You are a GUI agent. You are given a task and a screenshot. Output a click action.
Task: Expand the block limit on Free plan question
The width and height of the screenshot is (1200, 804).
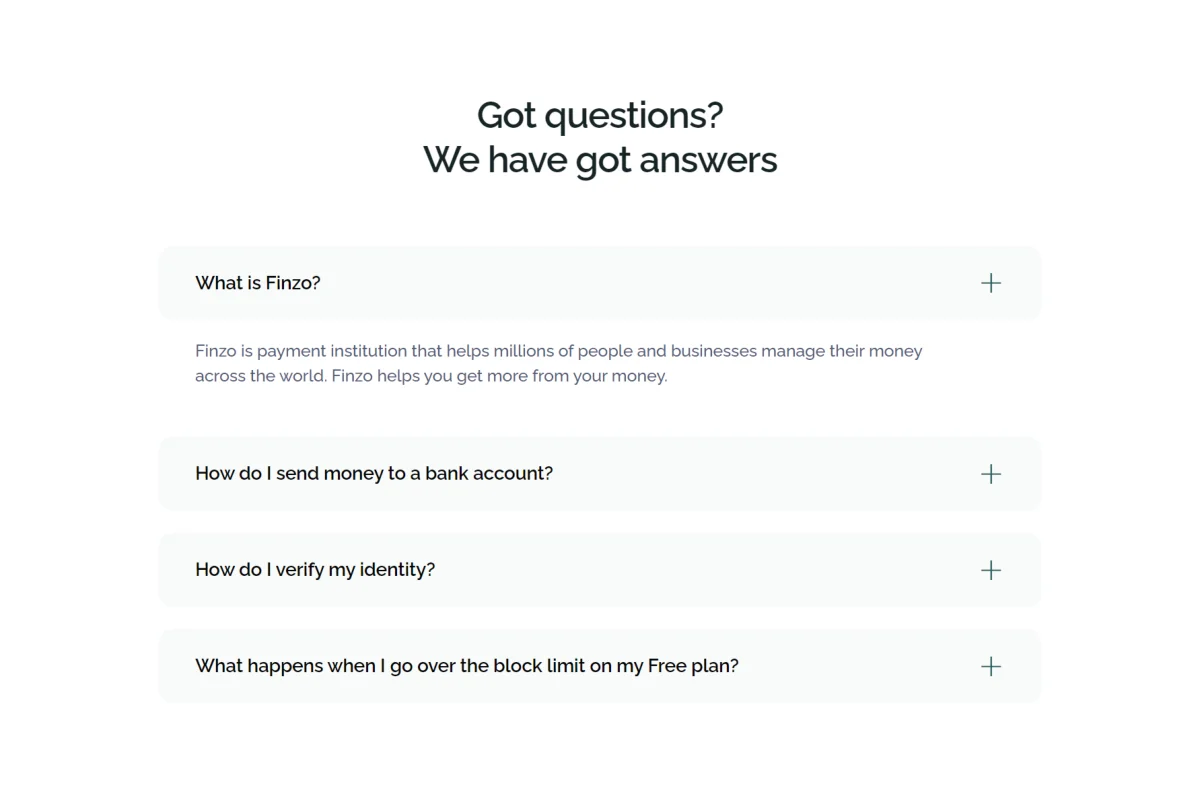pyautogui.click(x=600, y=666)
